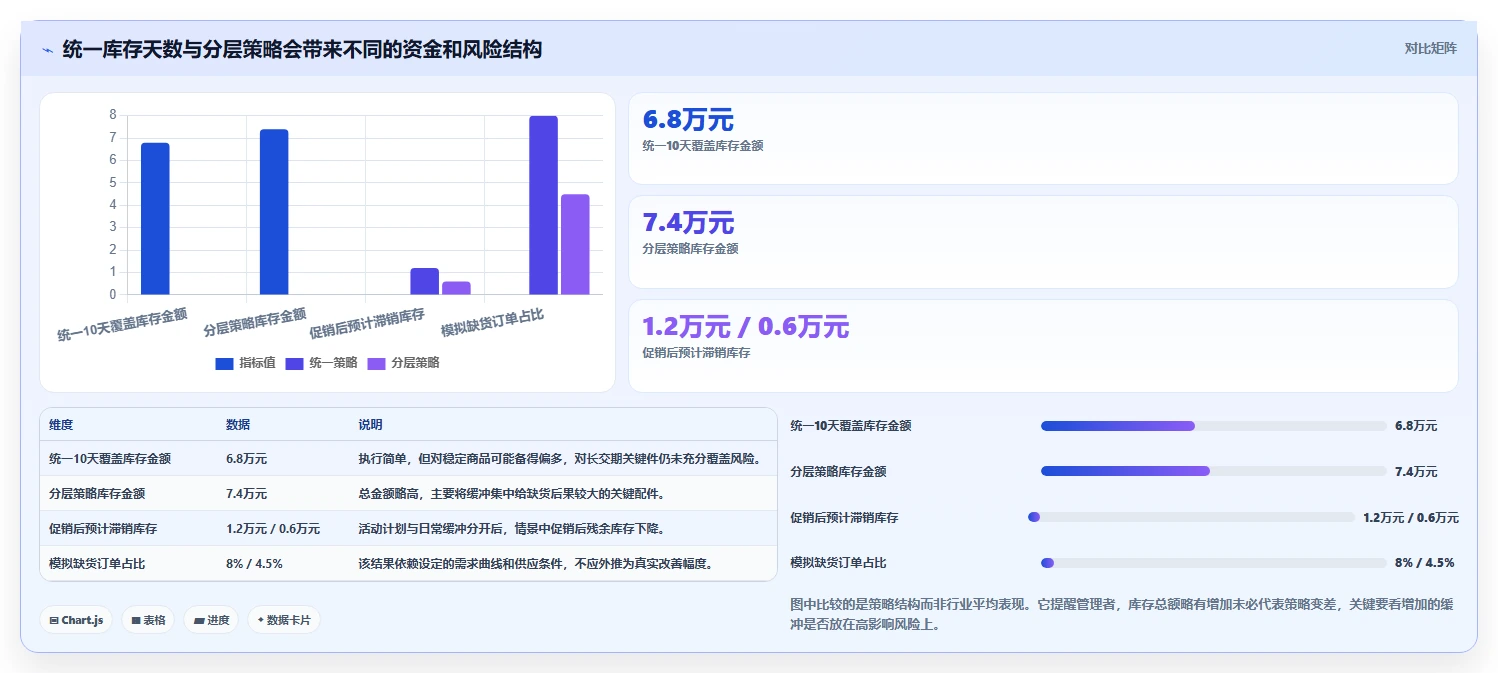The image size is (1498, 673).
Task: Click the x-axis label 促销后预计滞销库存
Action: [366, 323]
